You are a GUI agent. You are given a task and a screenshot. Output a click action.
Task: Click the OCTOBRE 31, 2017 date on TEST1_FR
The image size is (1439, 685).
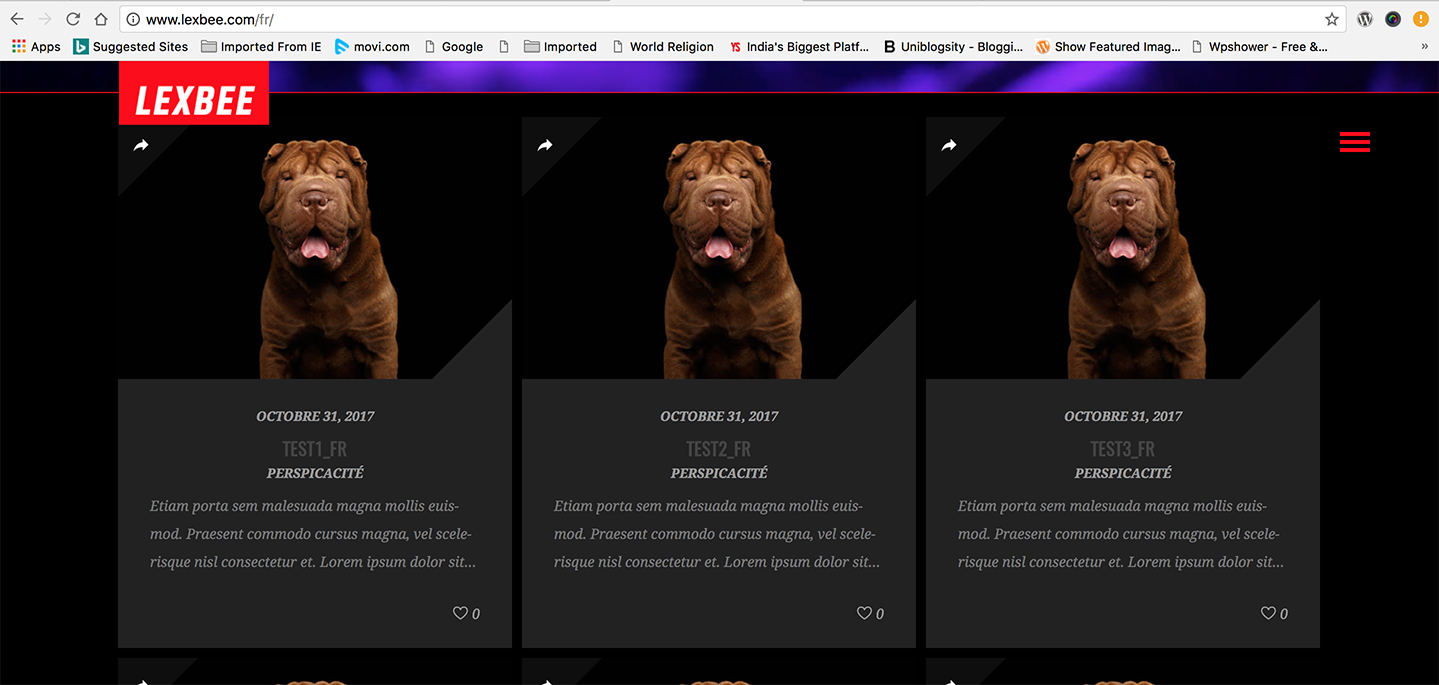pos(315,416)
